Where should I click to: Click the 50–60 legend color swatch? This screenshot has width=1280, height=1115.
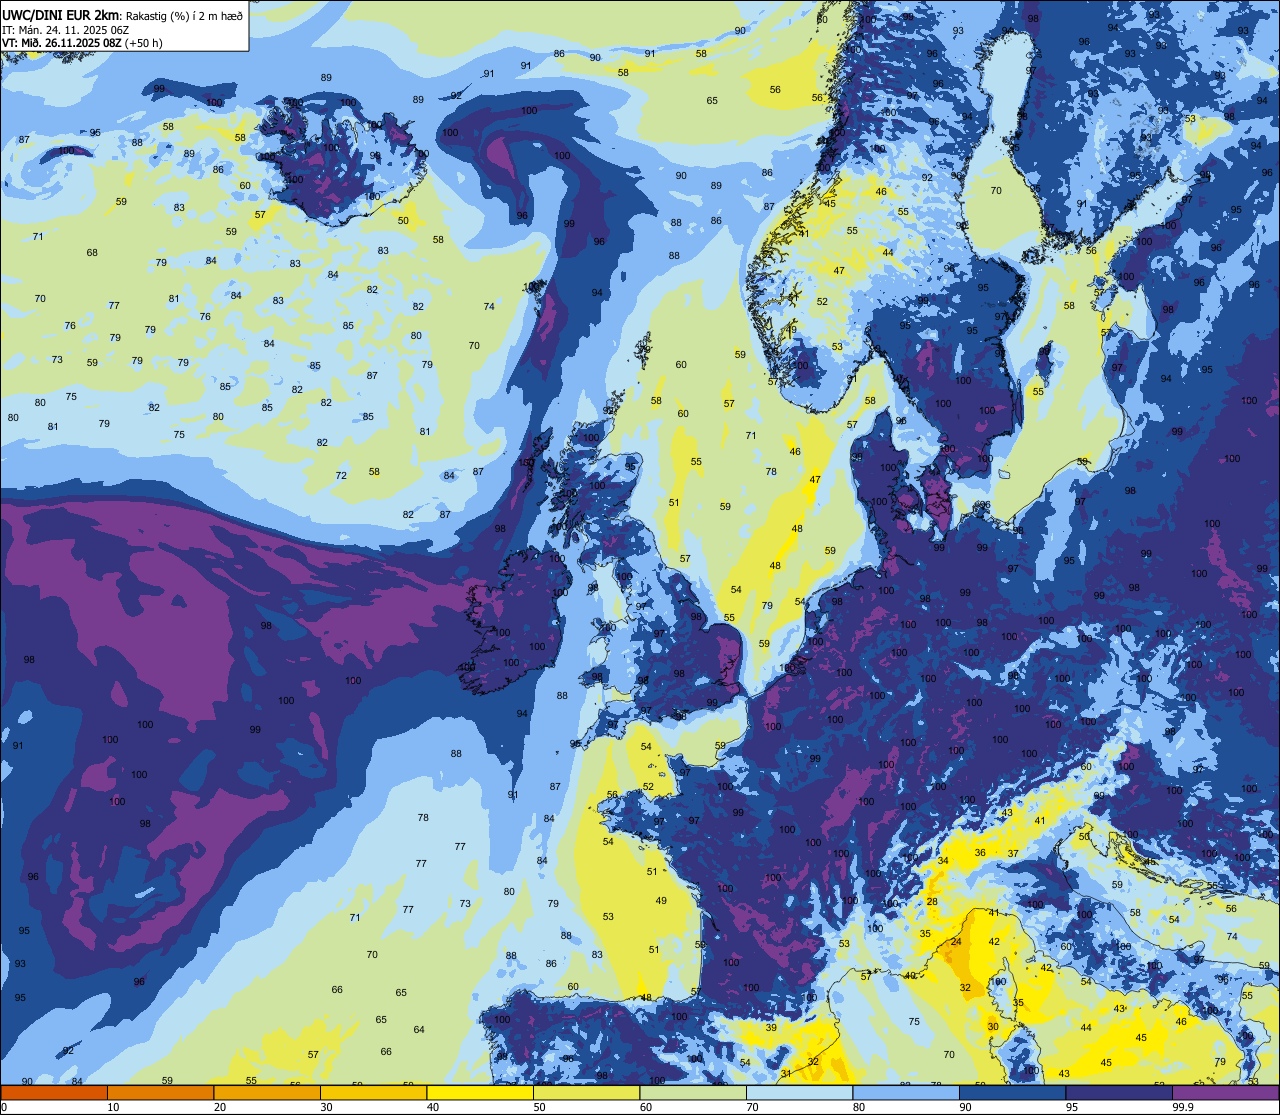tap(586, 1092)
